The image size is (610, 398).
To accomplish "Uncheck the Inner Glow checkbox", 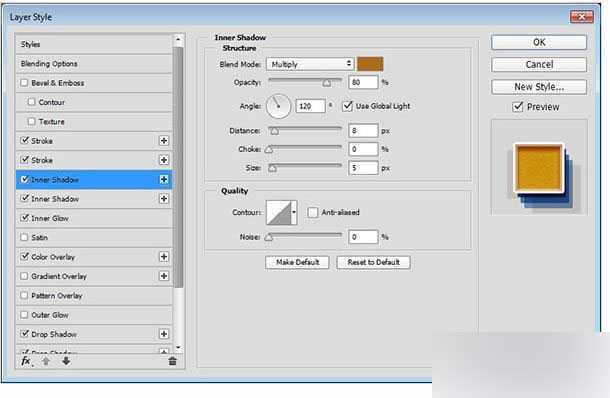I will tap(25, 218).
